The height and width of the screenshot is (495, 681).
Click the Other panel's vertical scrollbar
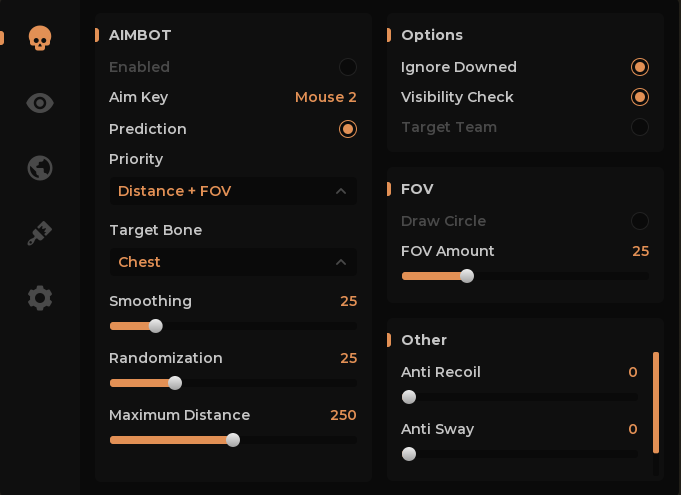tap(656, 402)
